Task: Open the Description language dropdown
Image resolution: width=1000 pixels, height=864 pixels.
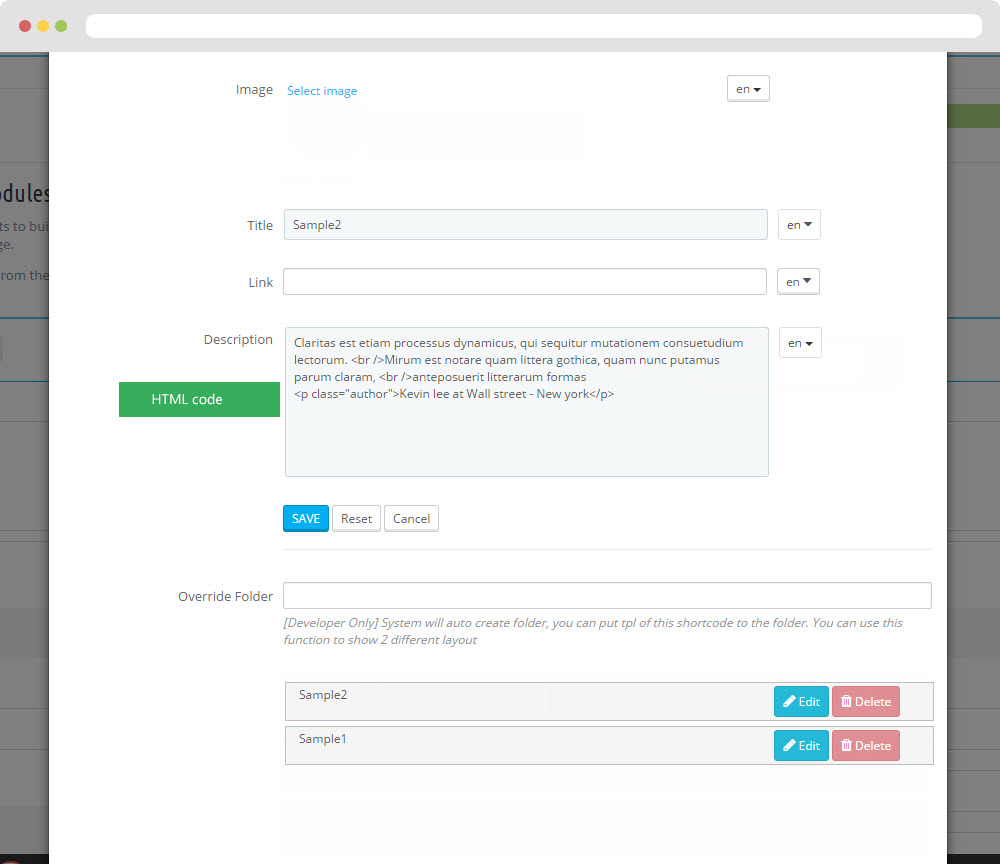Action: coord(800,343)
